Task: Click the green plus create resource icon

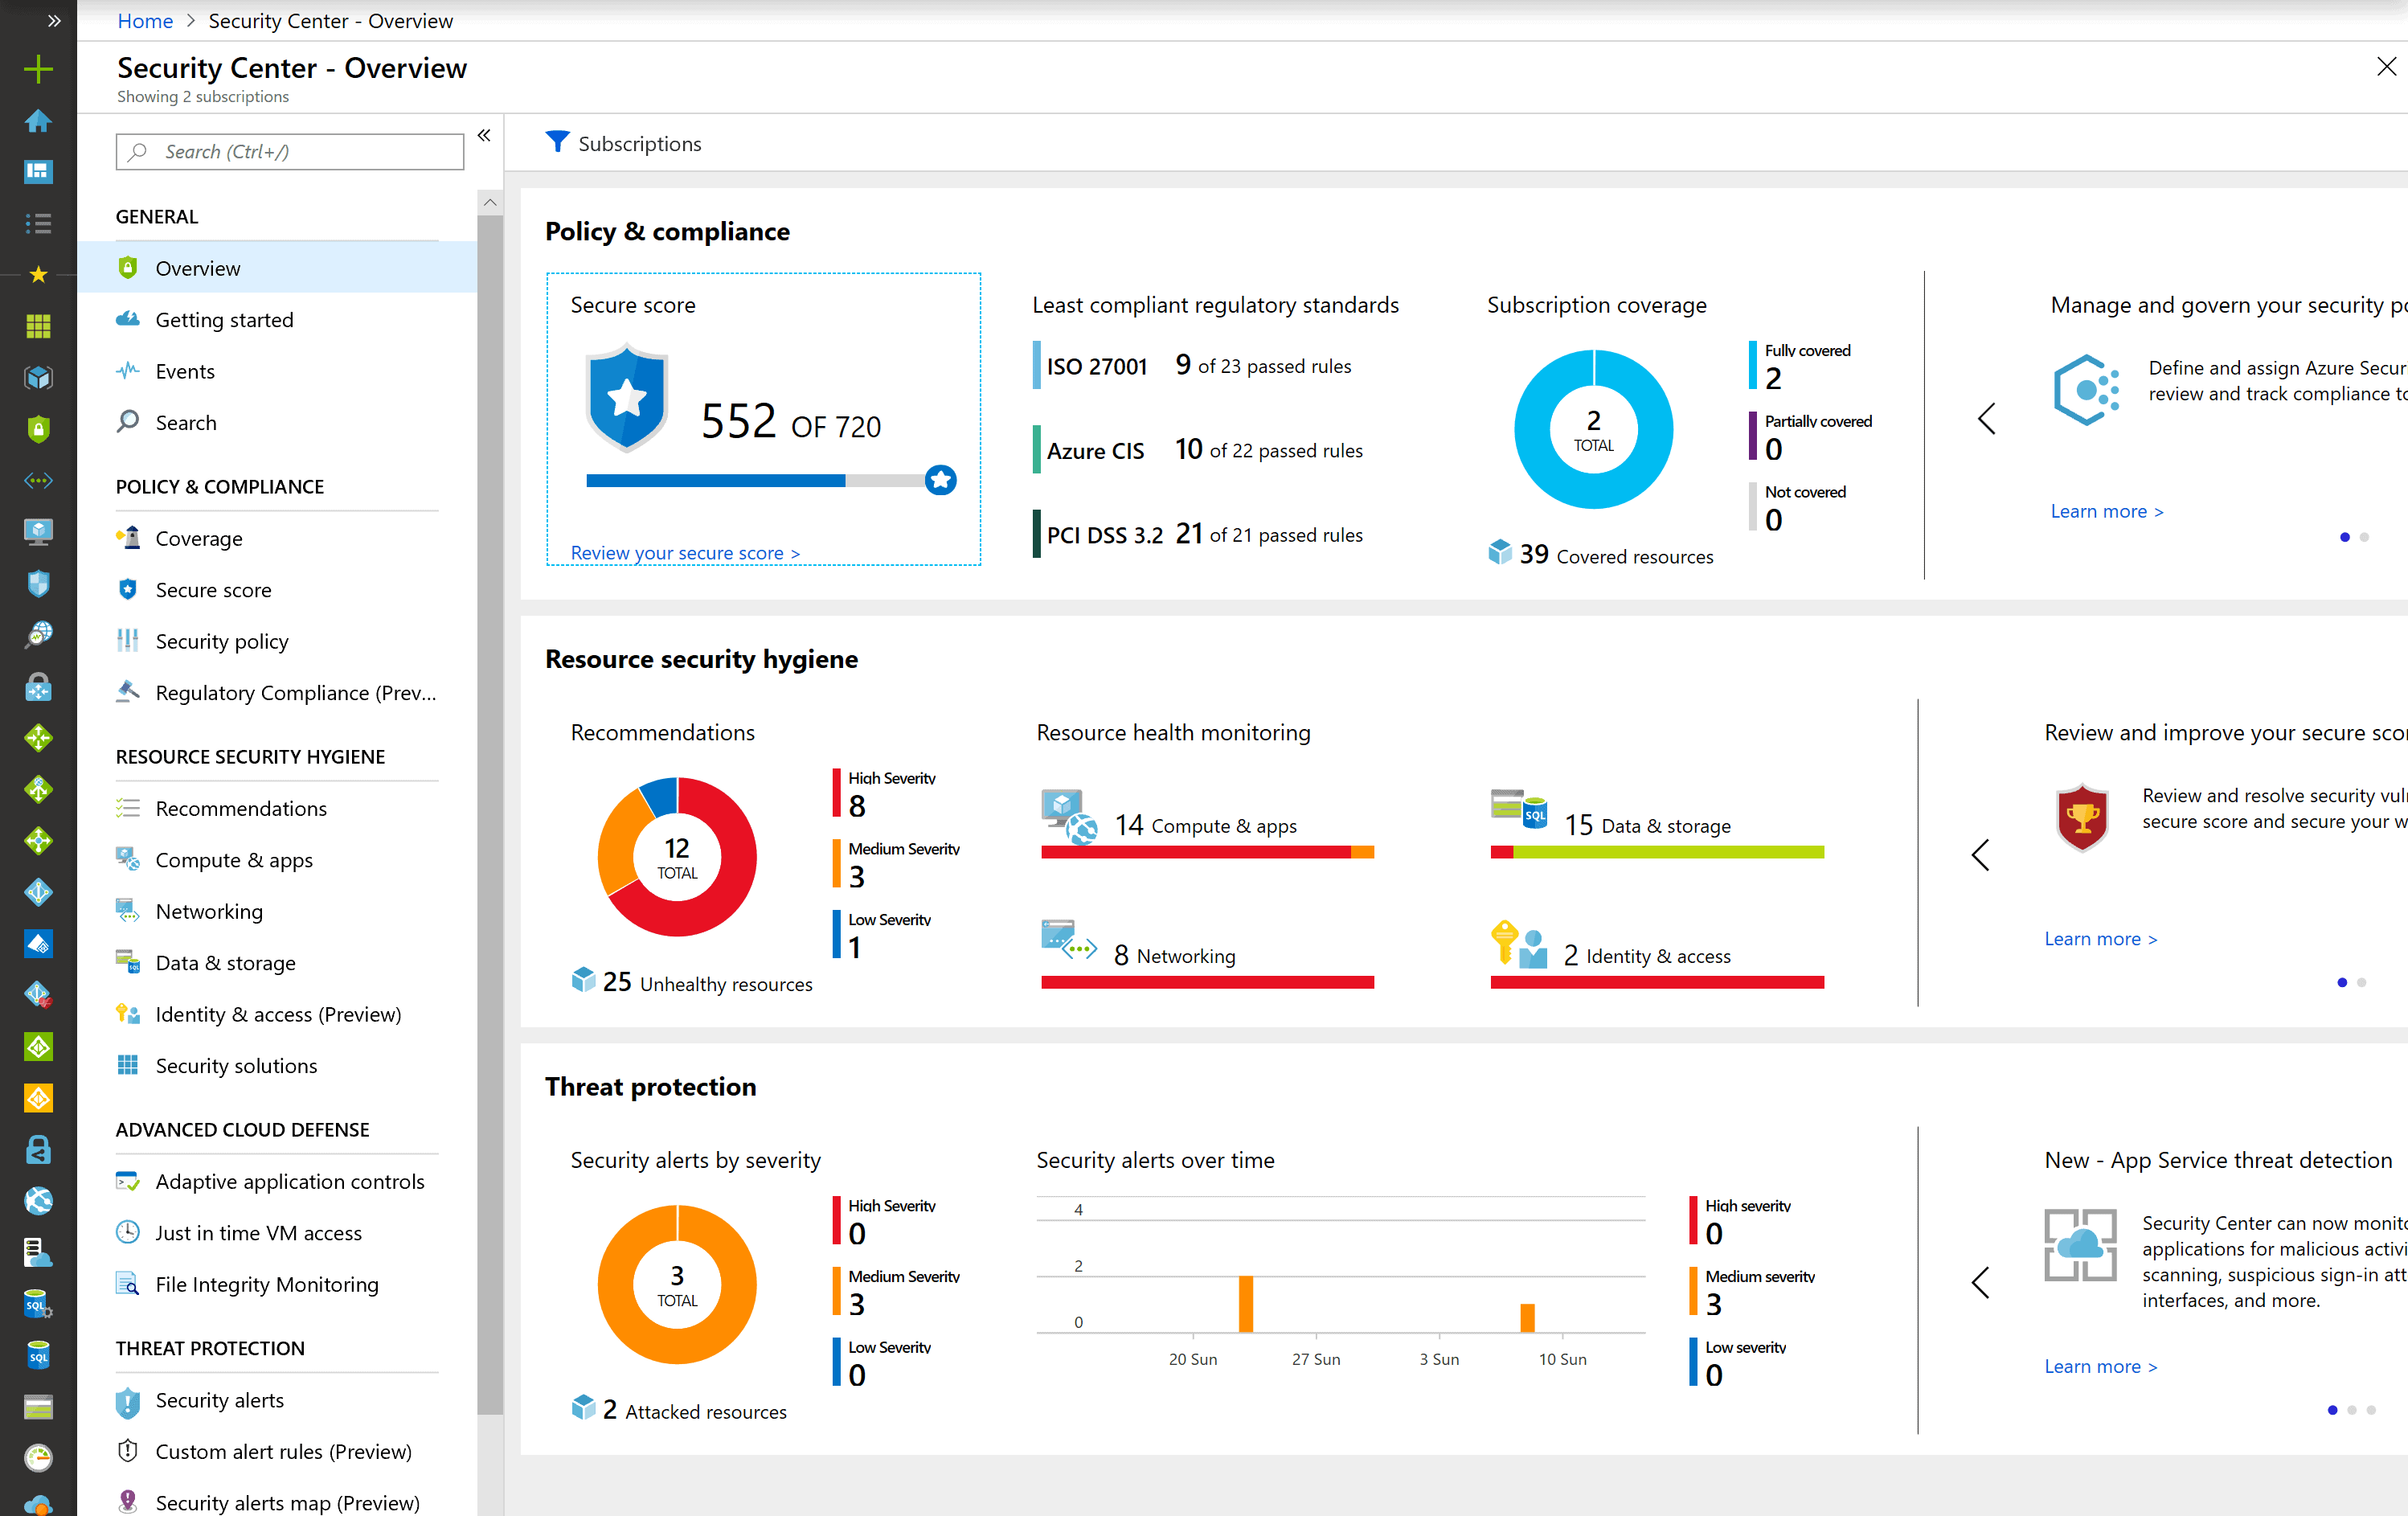Action: [x=38, y=69]
